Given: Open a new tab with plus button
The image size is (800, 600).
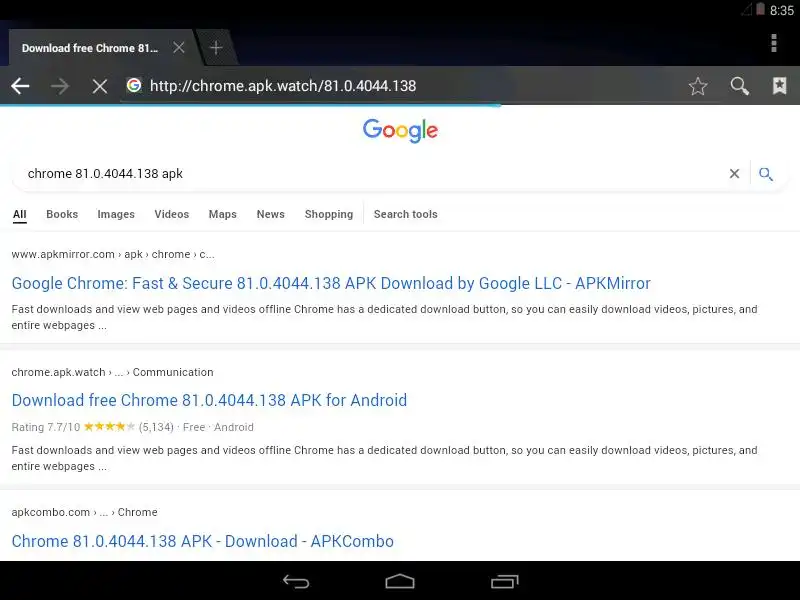Looking at the screenshot, I should click(216, 48).
